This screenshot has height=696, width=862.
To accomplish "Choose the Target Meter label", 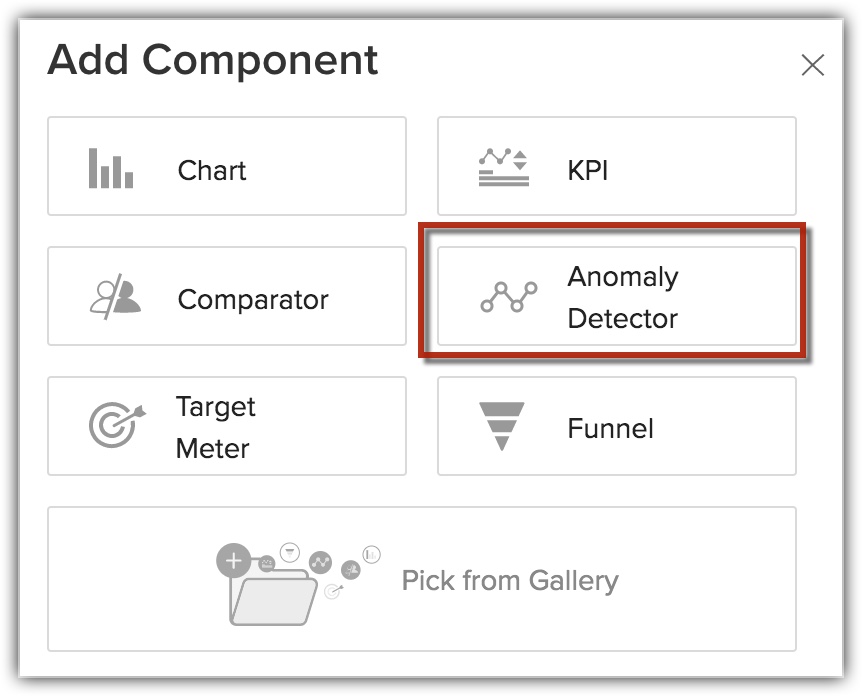I will point(216,427).
